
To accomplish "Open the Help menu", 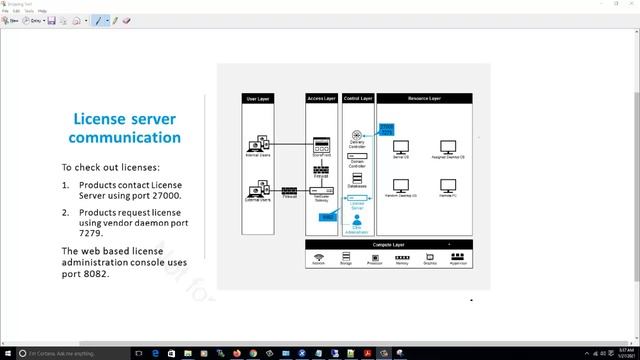I will [x=42, y=11].
